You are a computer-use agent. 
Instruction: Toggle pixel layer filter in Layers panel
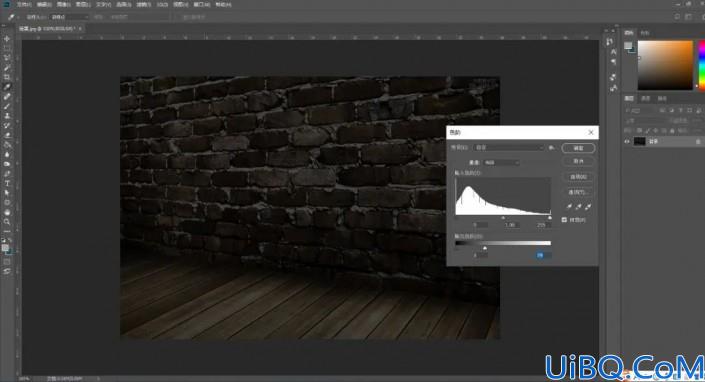pyautogui.click(x=662, y=110)
